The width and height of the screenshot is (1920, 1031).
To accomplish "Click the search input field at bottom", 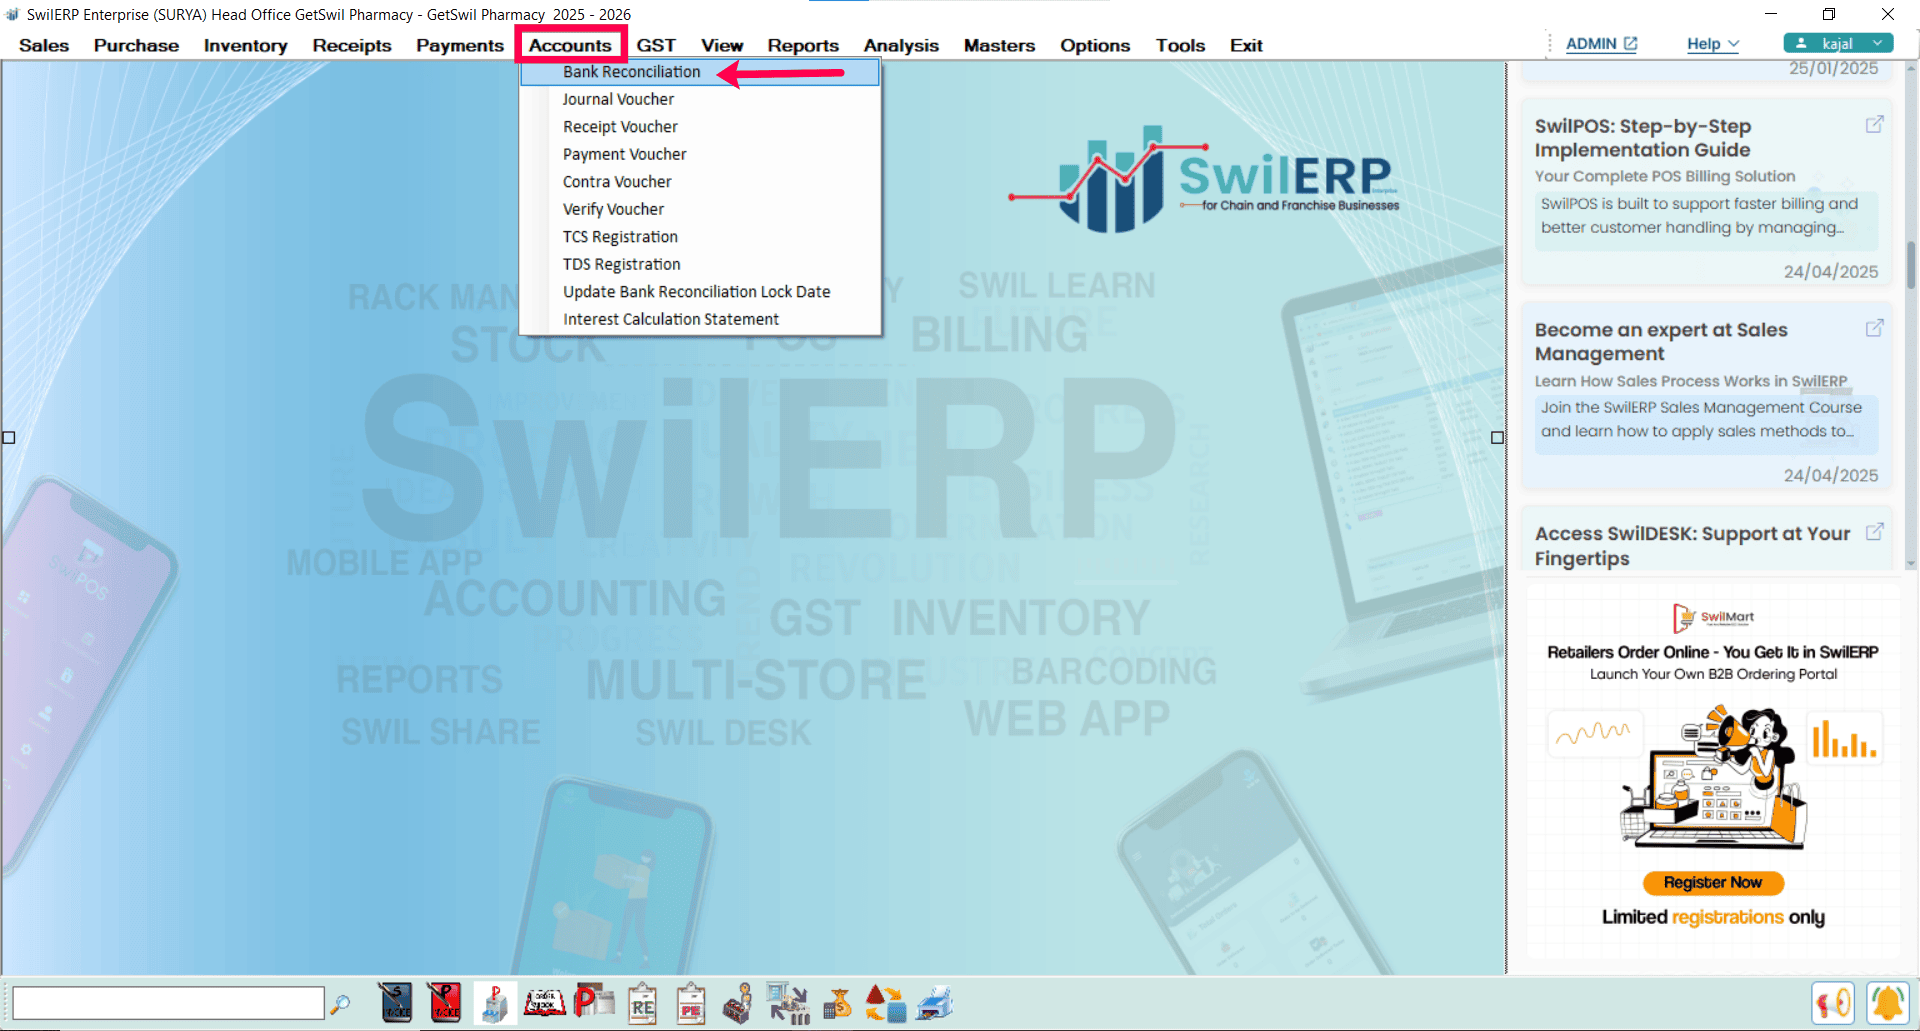I will click(x=168, y=1003).
